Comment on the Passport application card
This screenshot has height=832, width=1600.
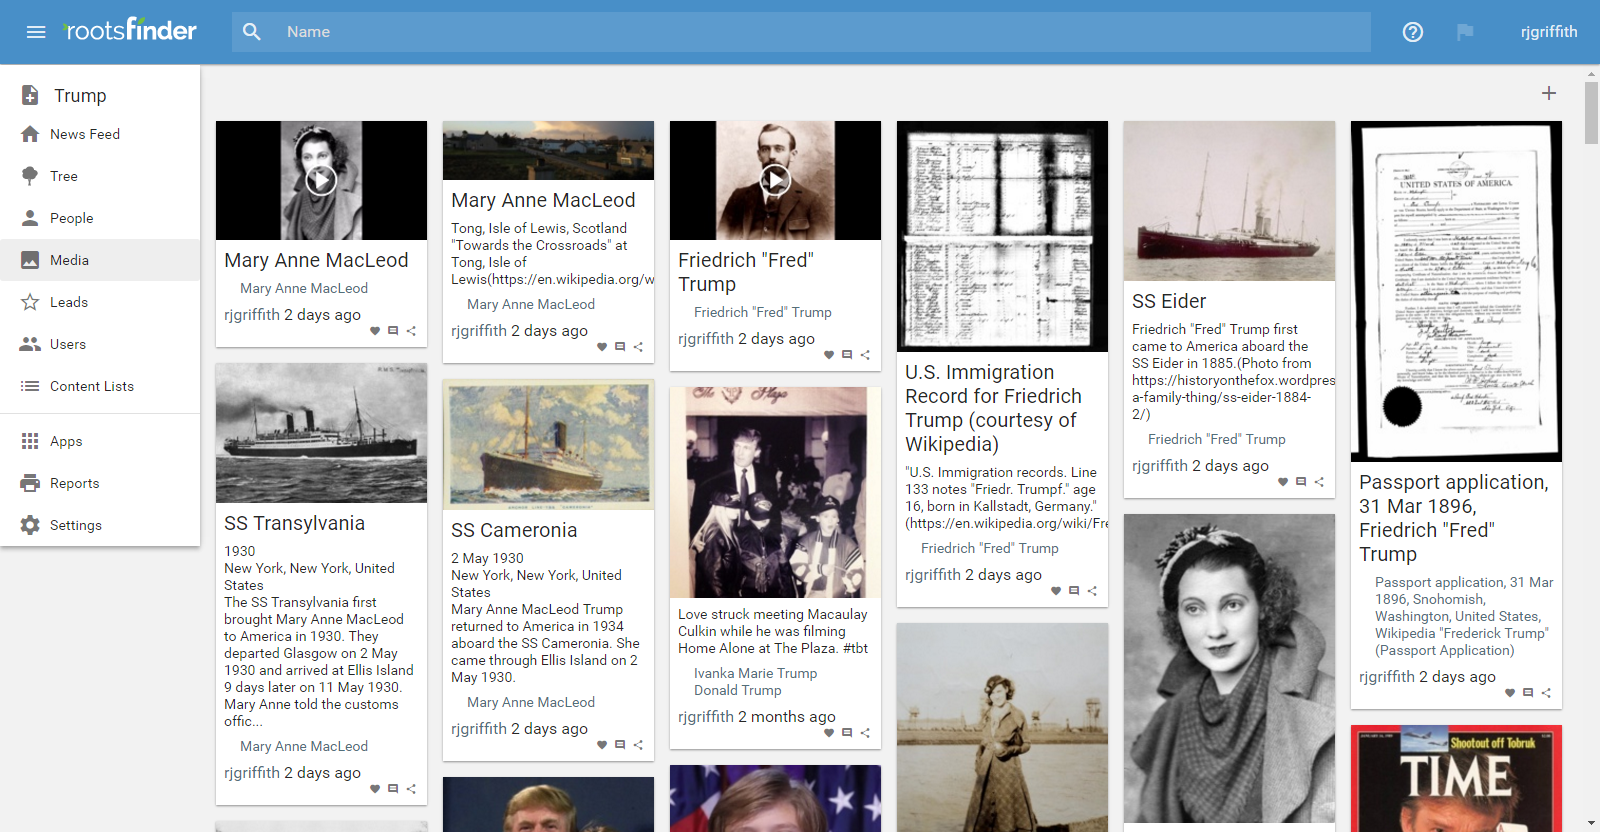1528,693
